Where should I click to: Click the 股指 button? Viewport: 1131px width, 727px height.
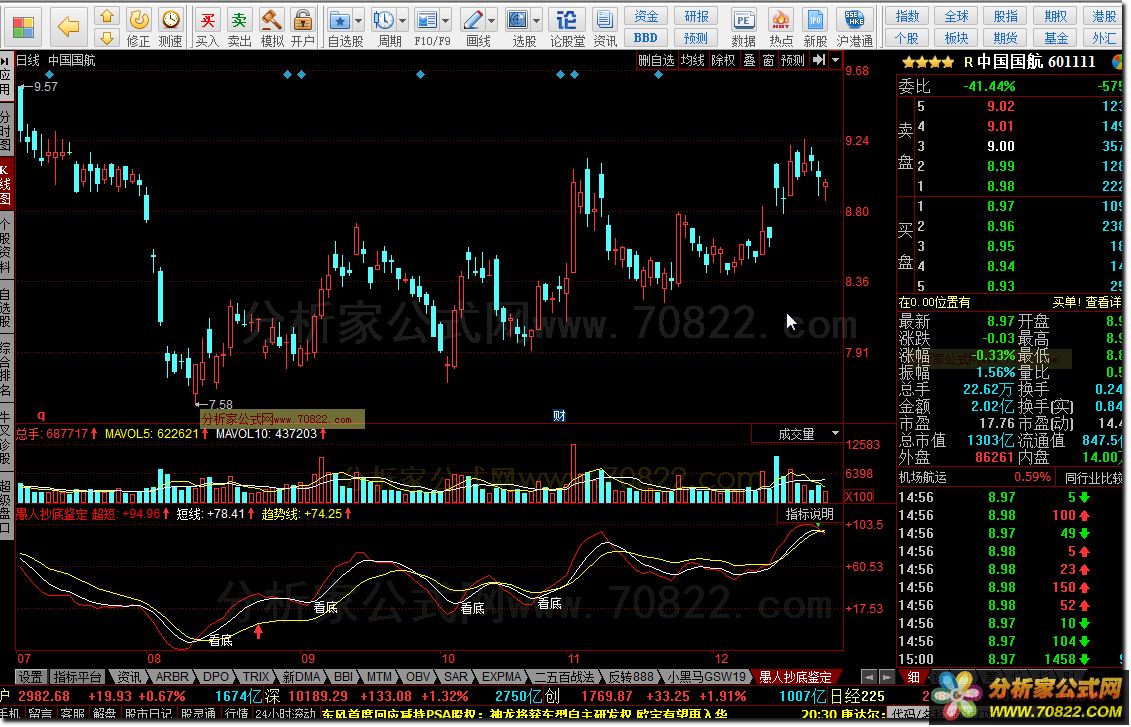pyautogui.click(x=1005, y=16)
